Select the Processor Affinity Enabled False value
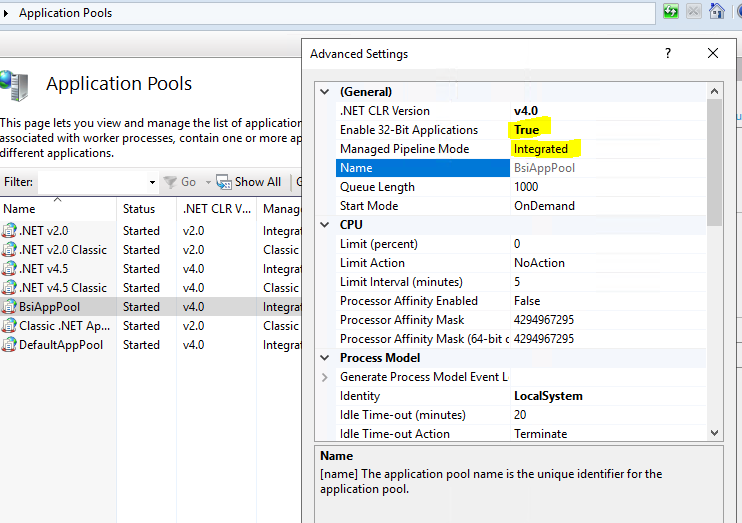This screenshot has height=523, width=742. click(x=526, y=301)
